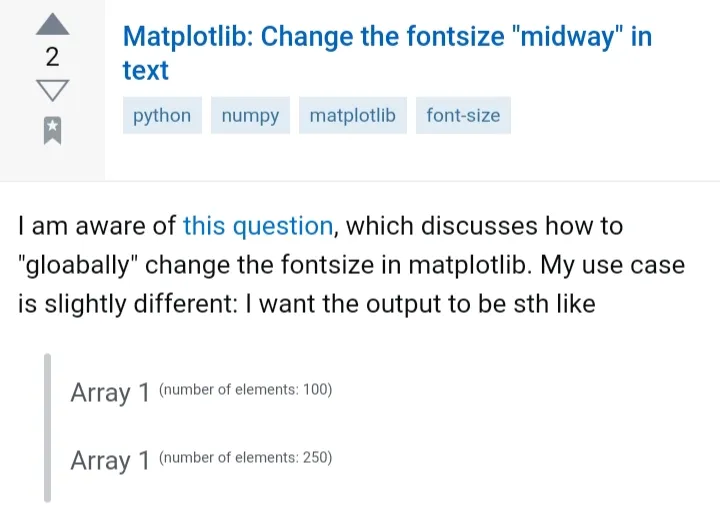Bookmark this question using the star icon
This screenshot has width=720, height=524.
click(x=52, y=129)
